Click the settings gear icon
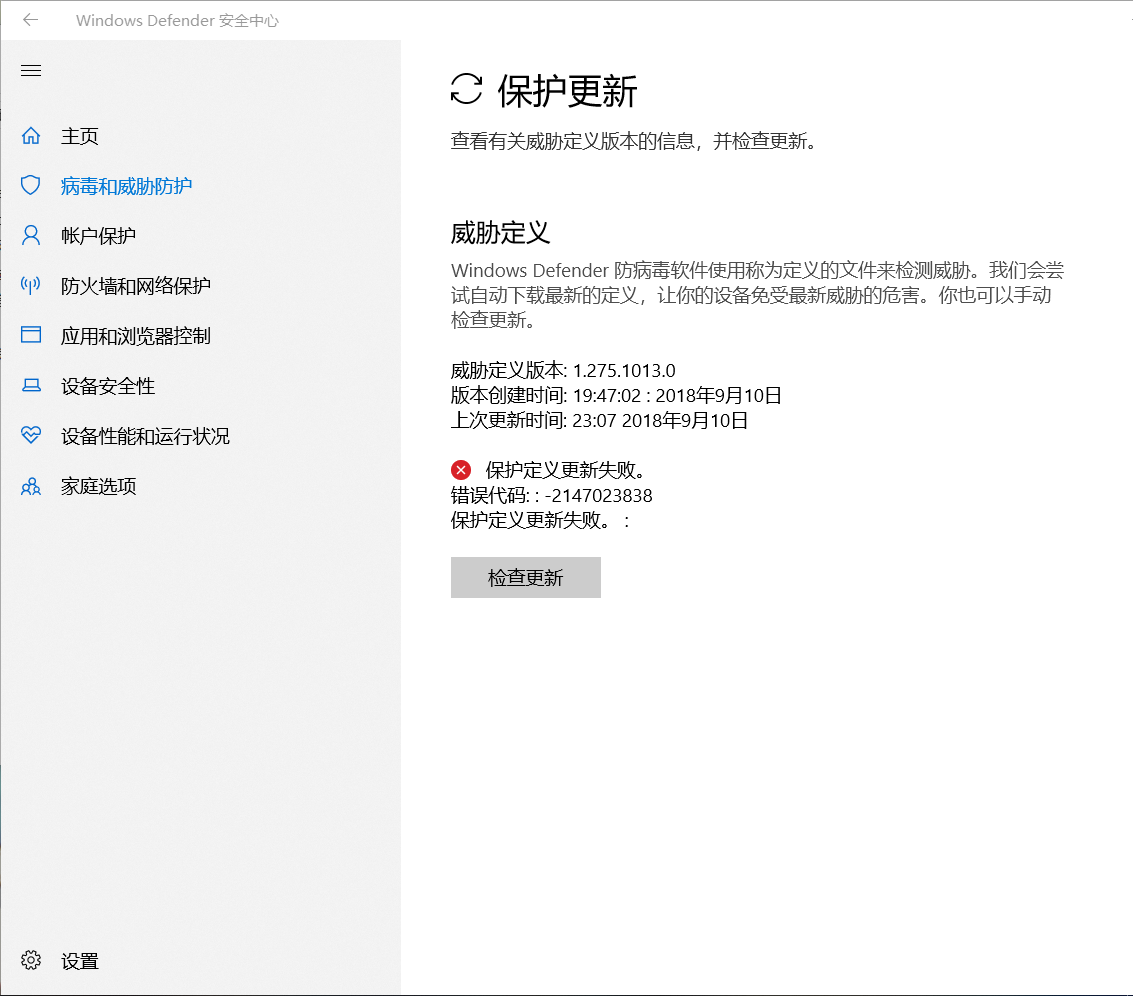 (31, 960)
